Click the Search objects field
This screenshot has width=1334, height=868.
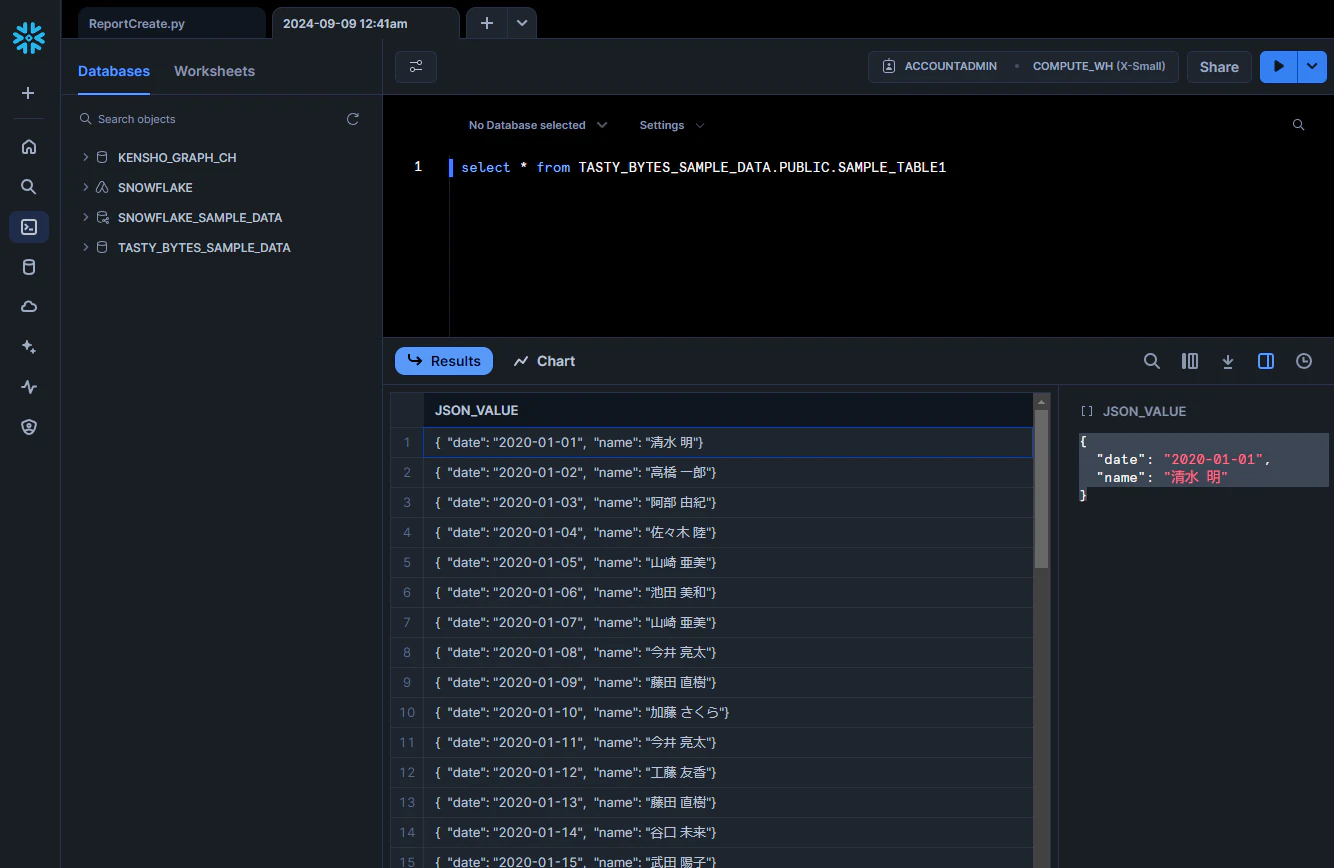210,119
